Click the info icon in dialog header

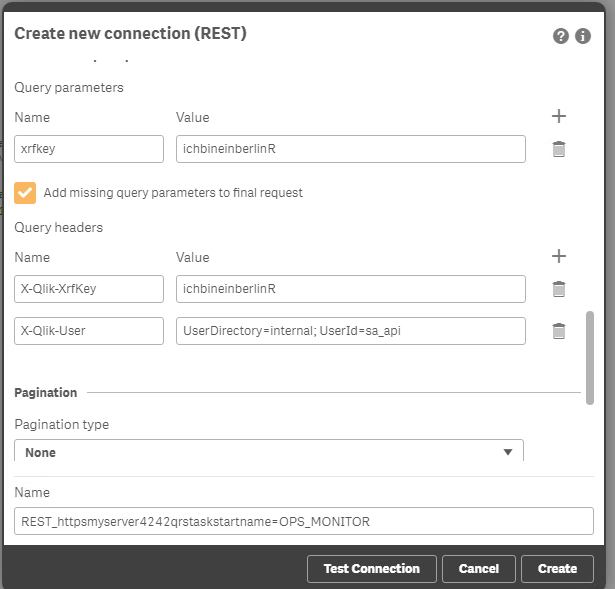click(x=583, y=36)
